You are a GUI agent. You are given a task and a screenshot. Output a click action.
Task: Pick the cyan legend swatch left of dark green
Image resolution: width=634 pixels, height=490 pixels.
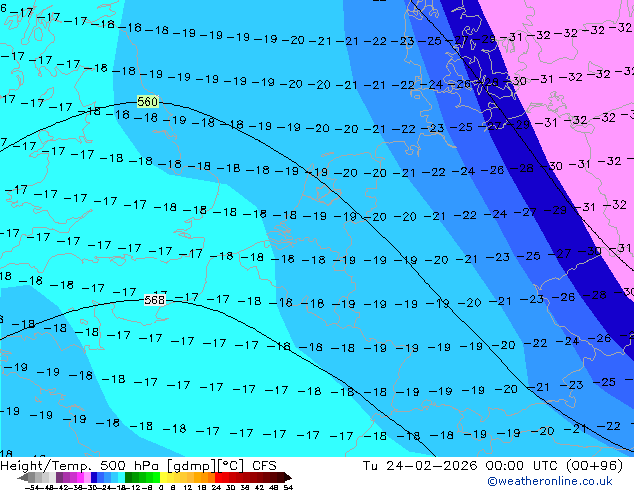121,477
